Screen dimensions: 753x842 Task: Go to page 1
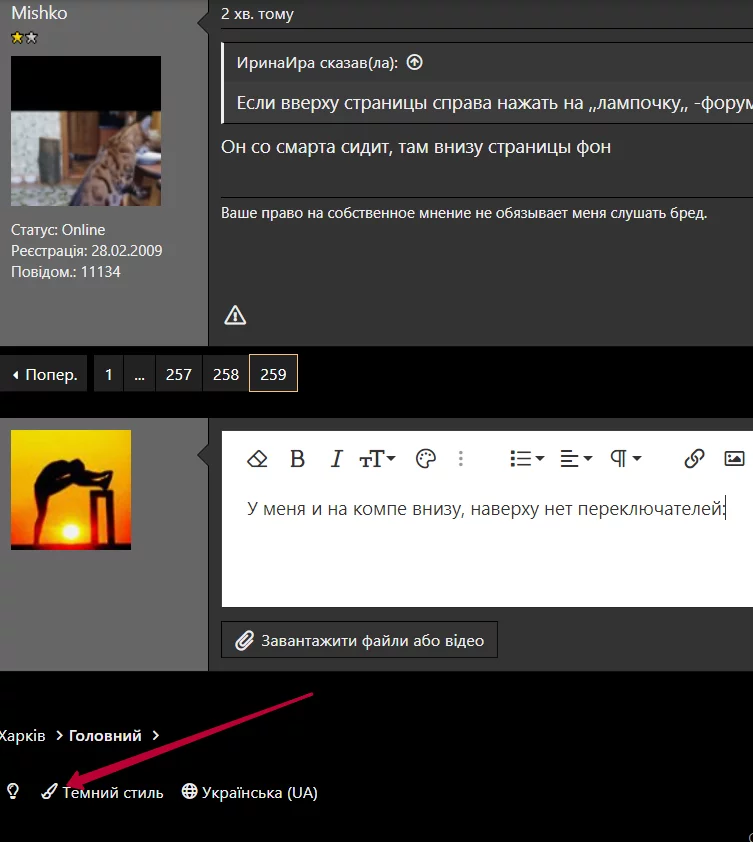[x=108, y=374]
